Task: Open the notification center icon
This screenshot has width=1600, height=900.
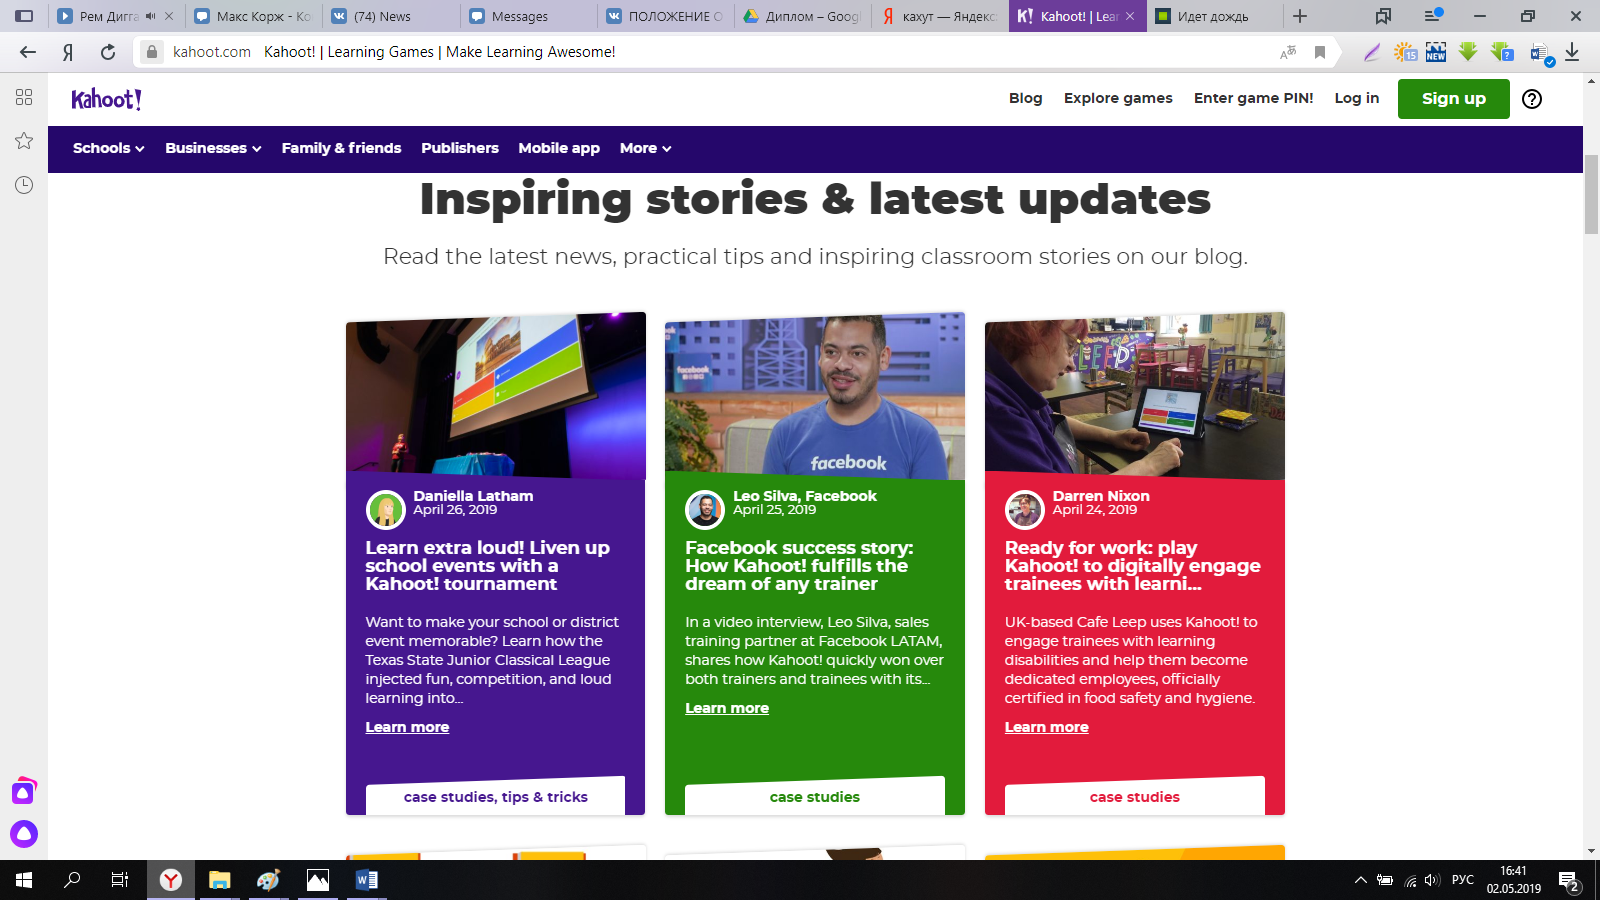Action: (x=1568, y=882)
